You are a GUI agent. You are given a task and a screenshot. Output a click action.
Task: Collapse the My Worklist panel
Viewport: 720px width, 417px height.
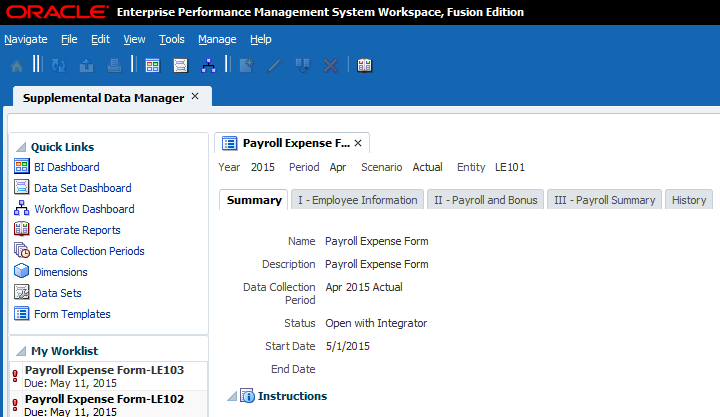(x=21, y=351)
